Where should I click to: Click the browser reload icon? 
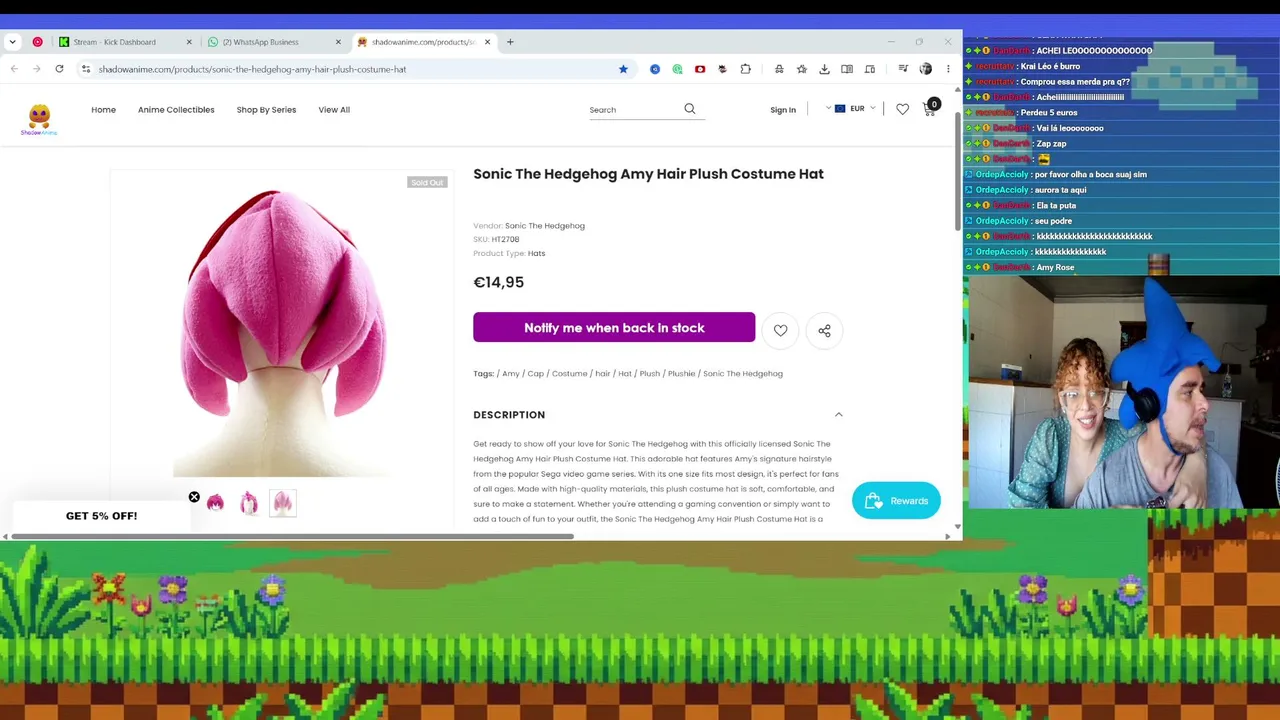(x=59, y=69)
